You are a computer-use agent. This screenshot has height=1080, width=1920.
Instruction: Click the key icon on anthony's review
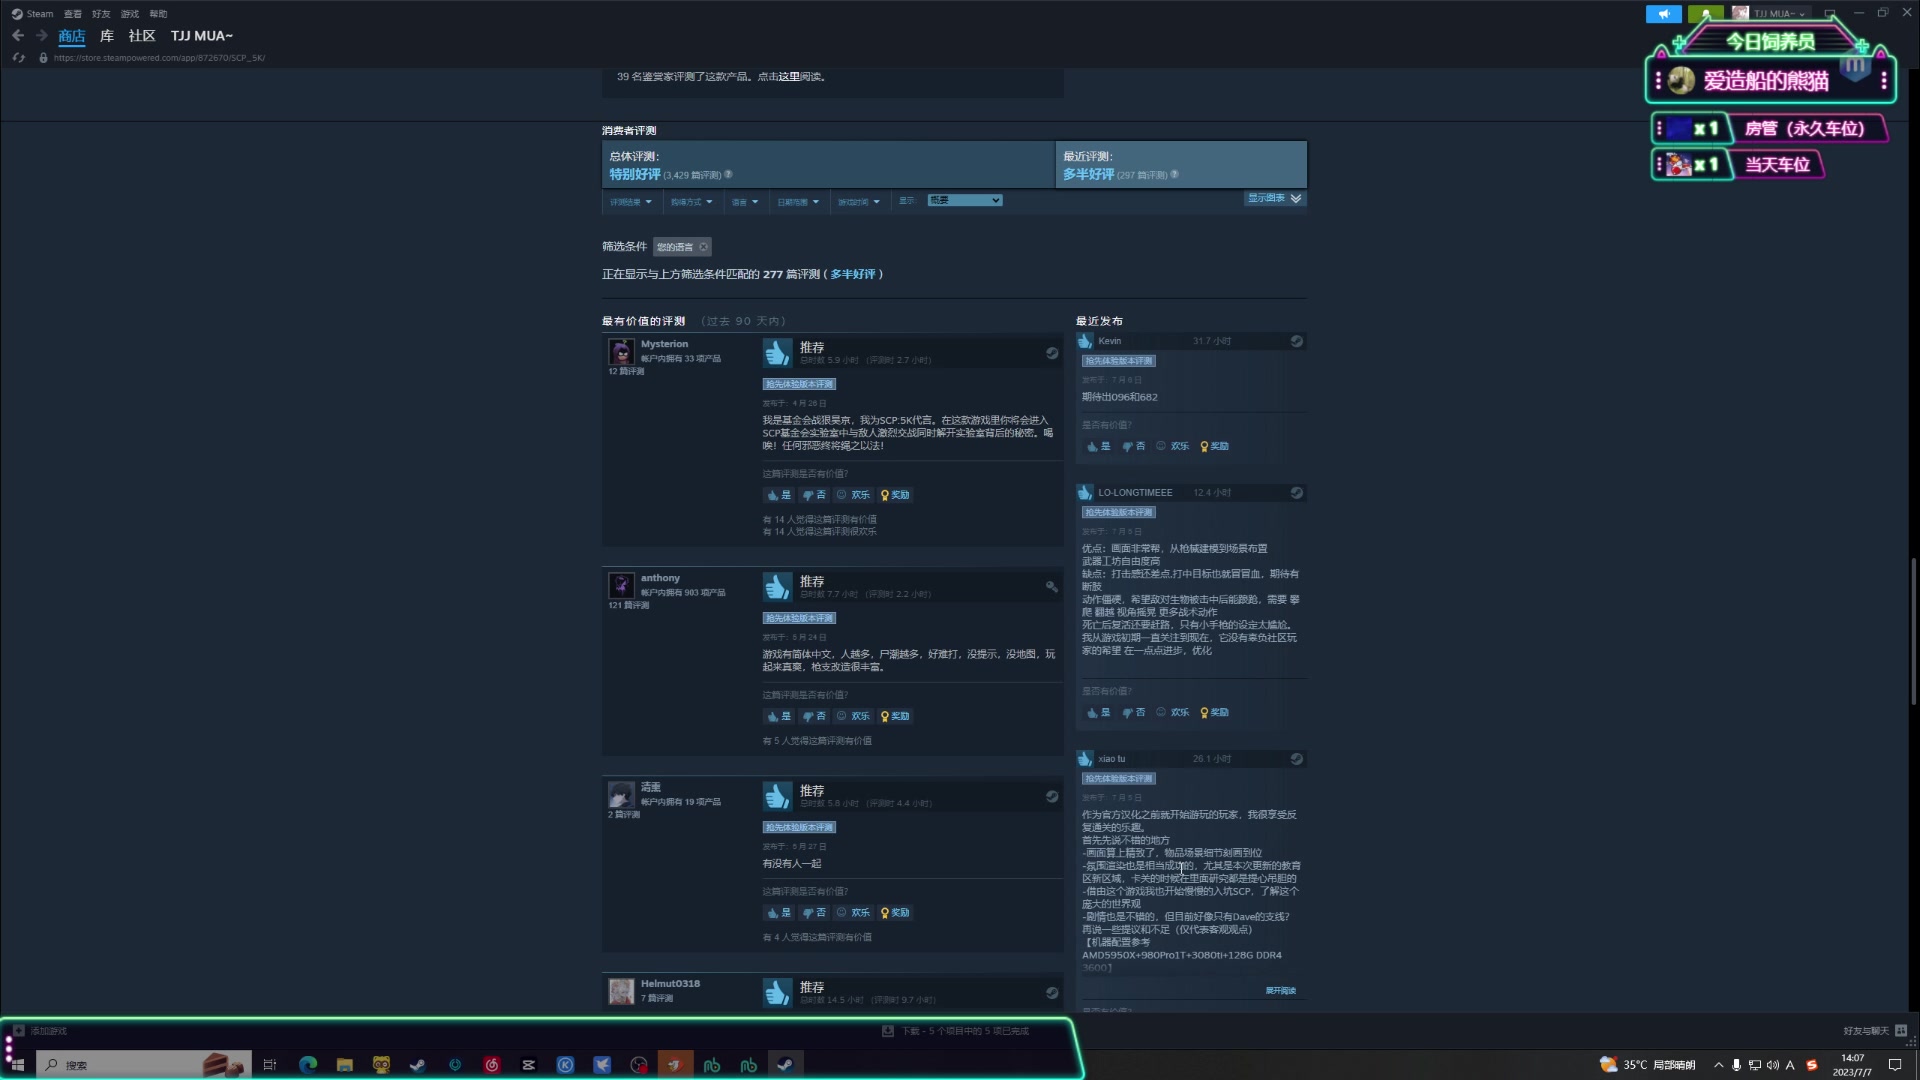click(x=1052, y=587)
